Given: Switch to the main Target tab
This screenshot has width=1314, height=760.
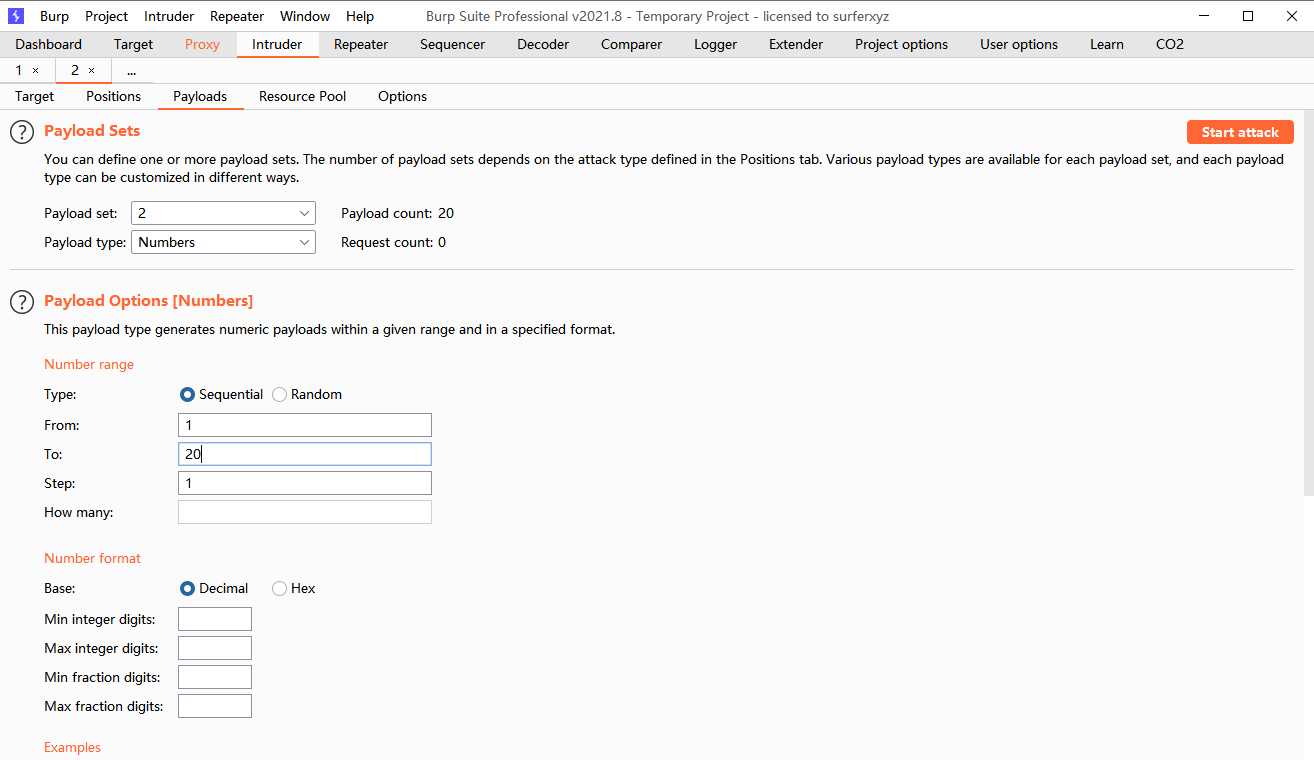Looking at the screenshot, I should click(x=133, y=44).
